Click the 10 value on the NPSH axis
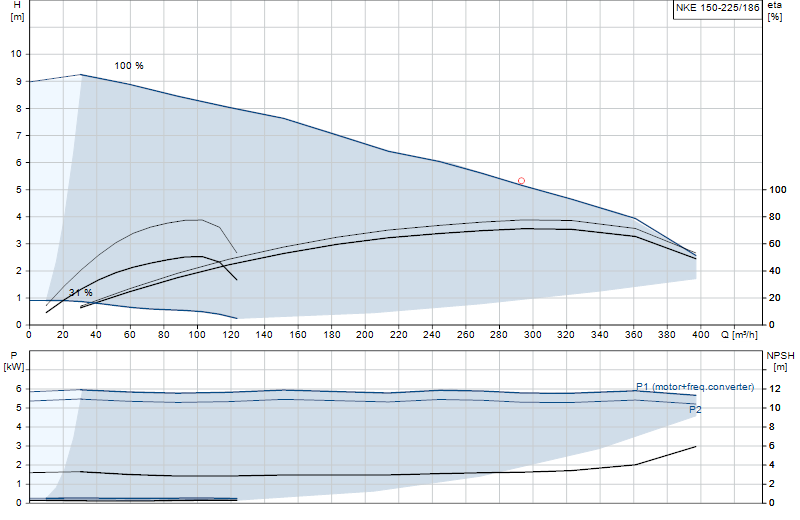The image size is (800, 520). coord(774,408)
